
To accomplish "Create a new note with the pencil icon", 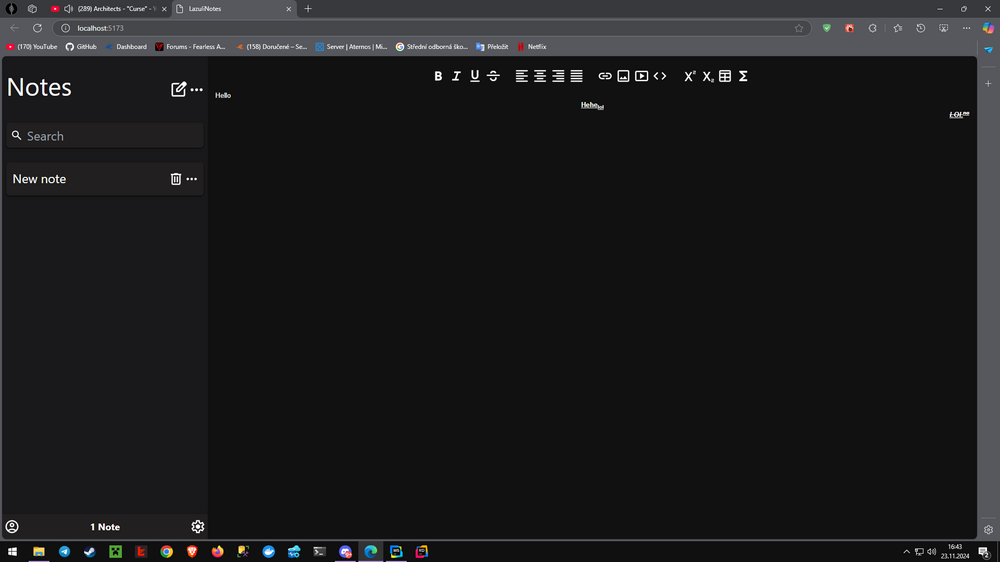I will [179, 89].
